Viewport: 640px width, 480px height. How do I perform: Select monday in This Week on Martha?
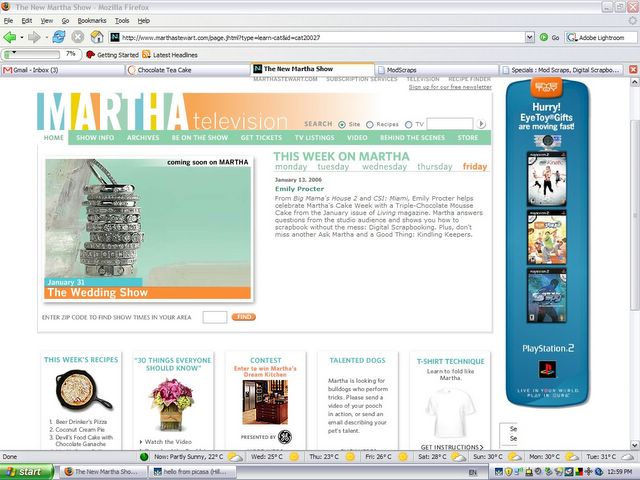(291, 167)
